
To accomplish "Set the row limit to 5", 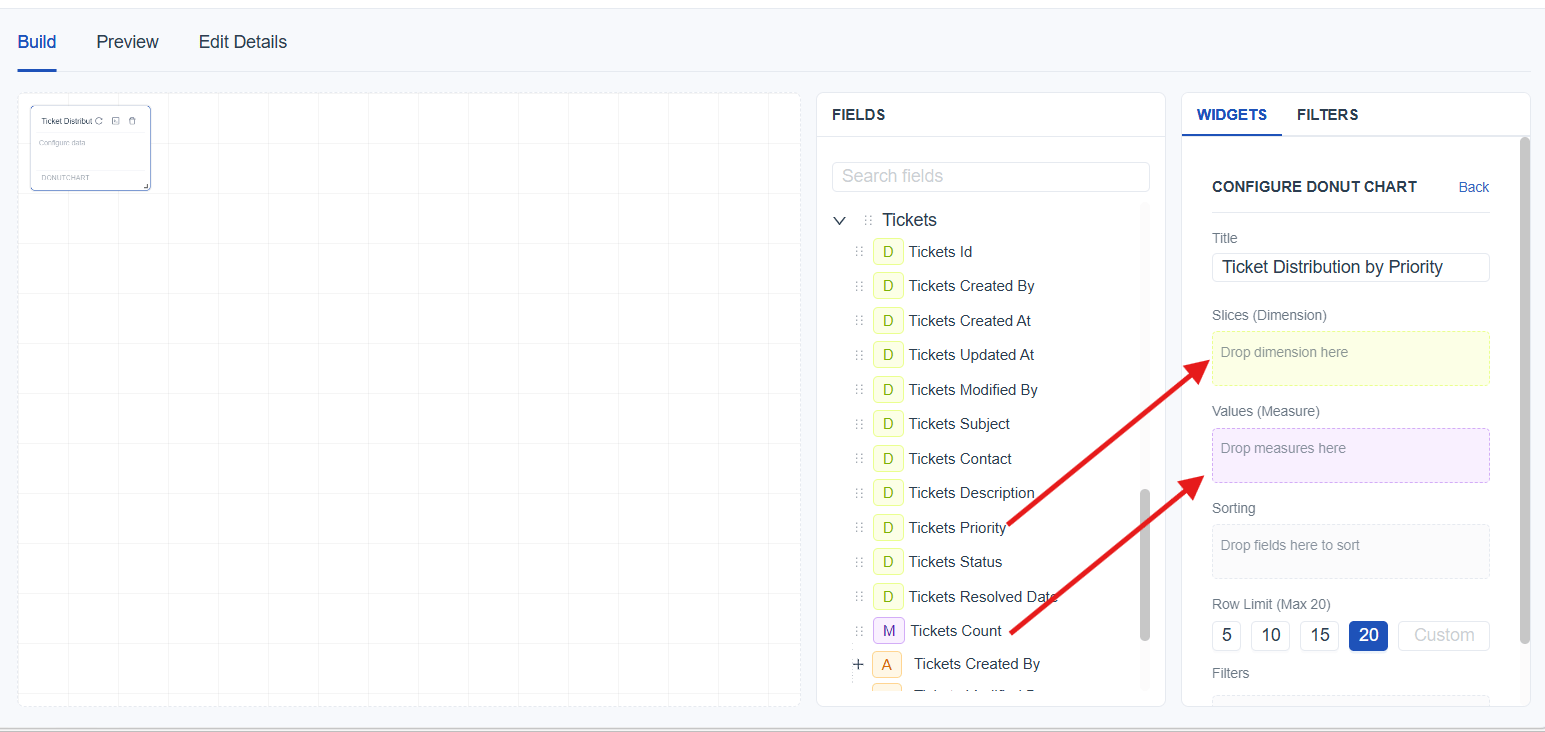I will pyautogui.click(x=1226, y=636).
